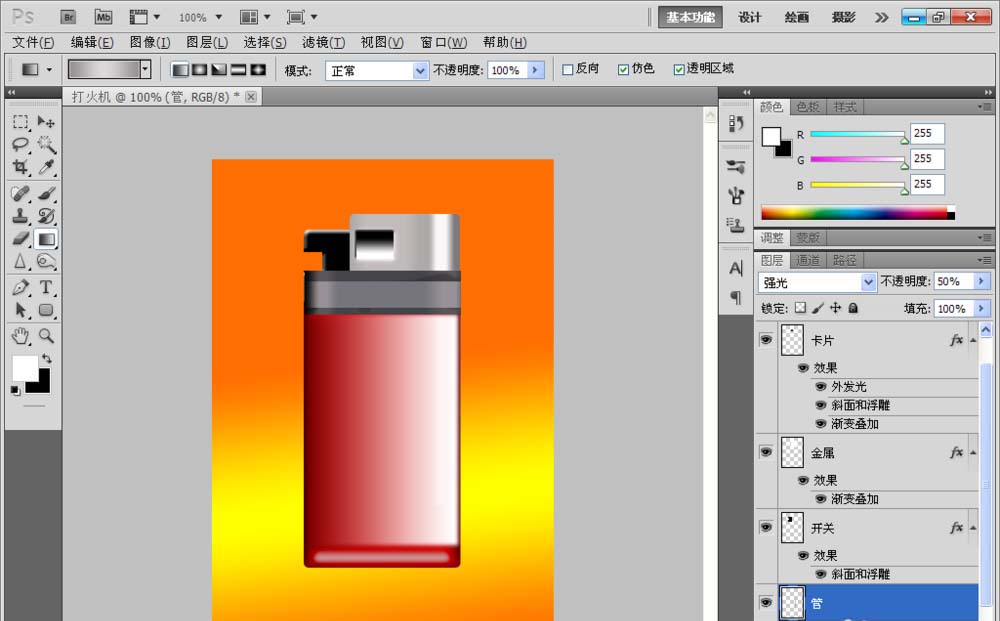Uncheck the 仿色 option in the options bar
The height and width of the screenshot is (621, 1000).
(622, 68)
